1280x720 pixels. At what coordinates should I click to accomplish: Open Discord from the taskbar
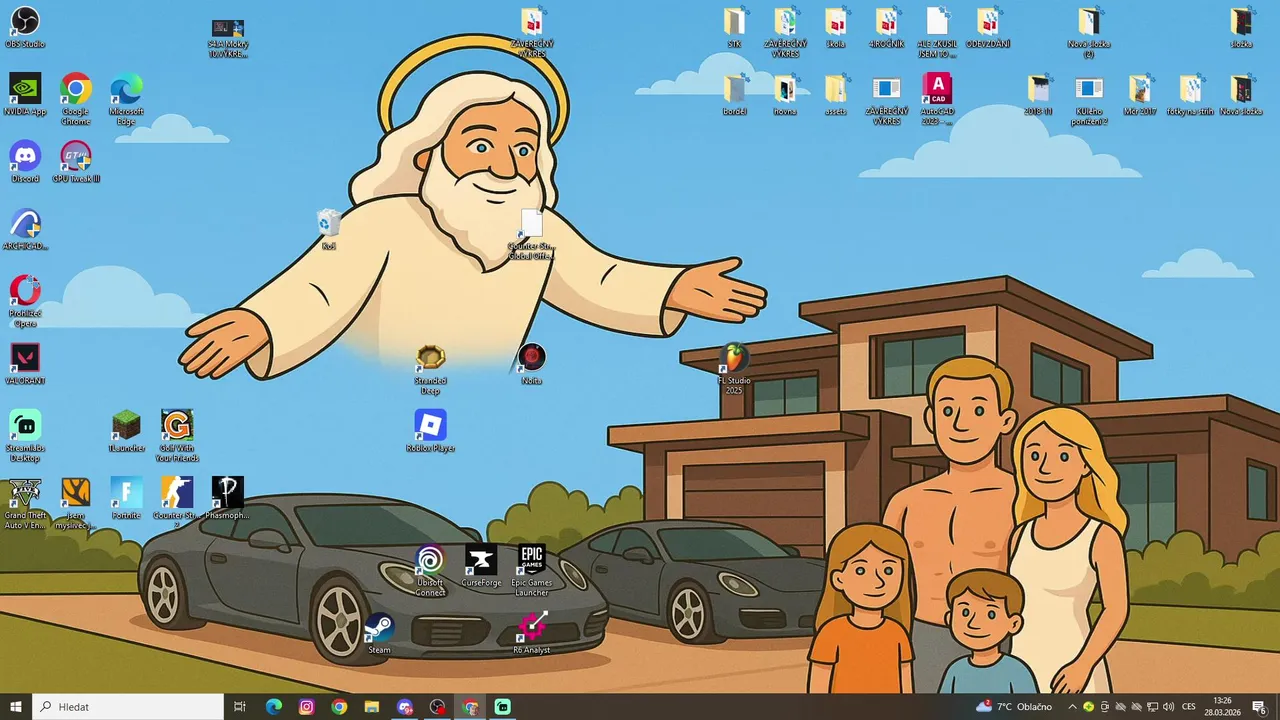coord(405,707)
